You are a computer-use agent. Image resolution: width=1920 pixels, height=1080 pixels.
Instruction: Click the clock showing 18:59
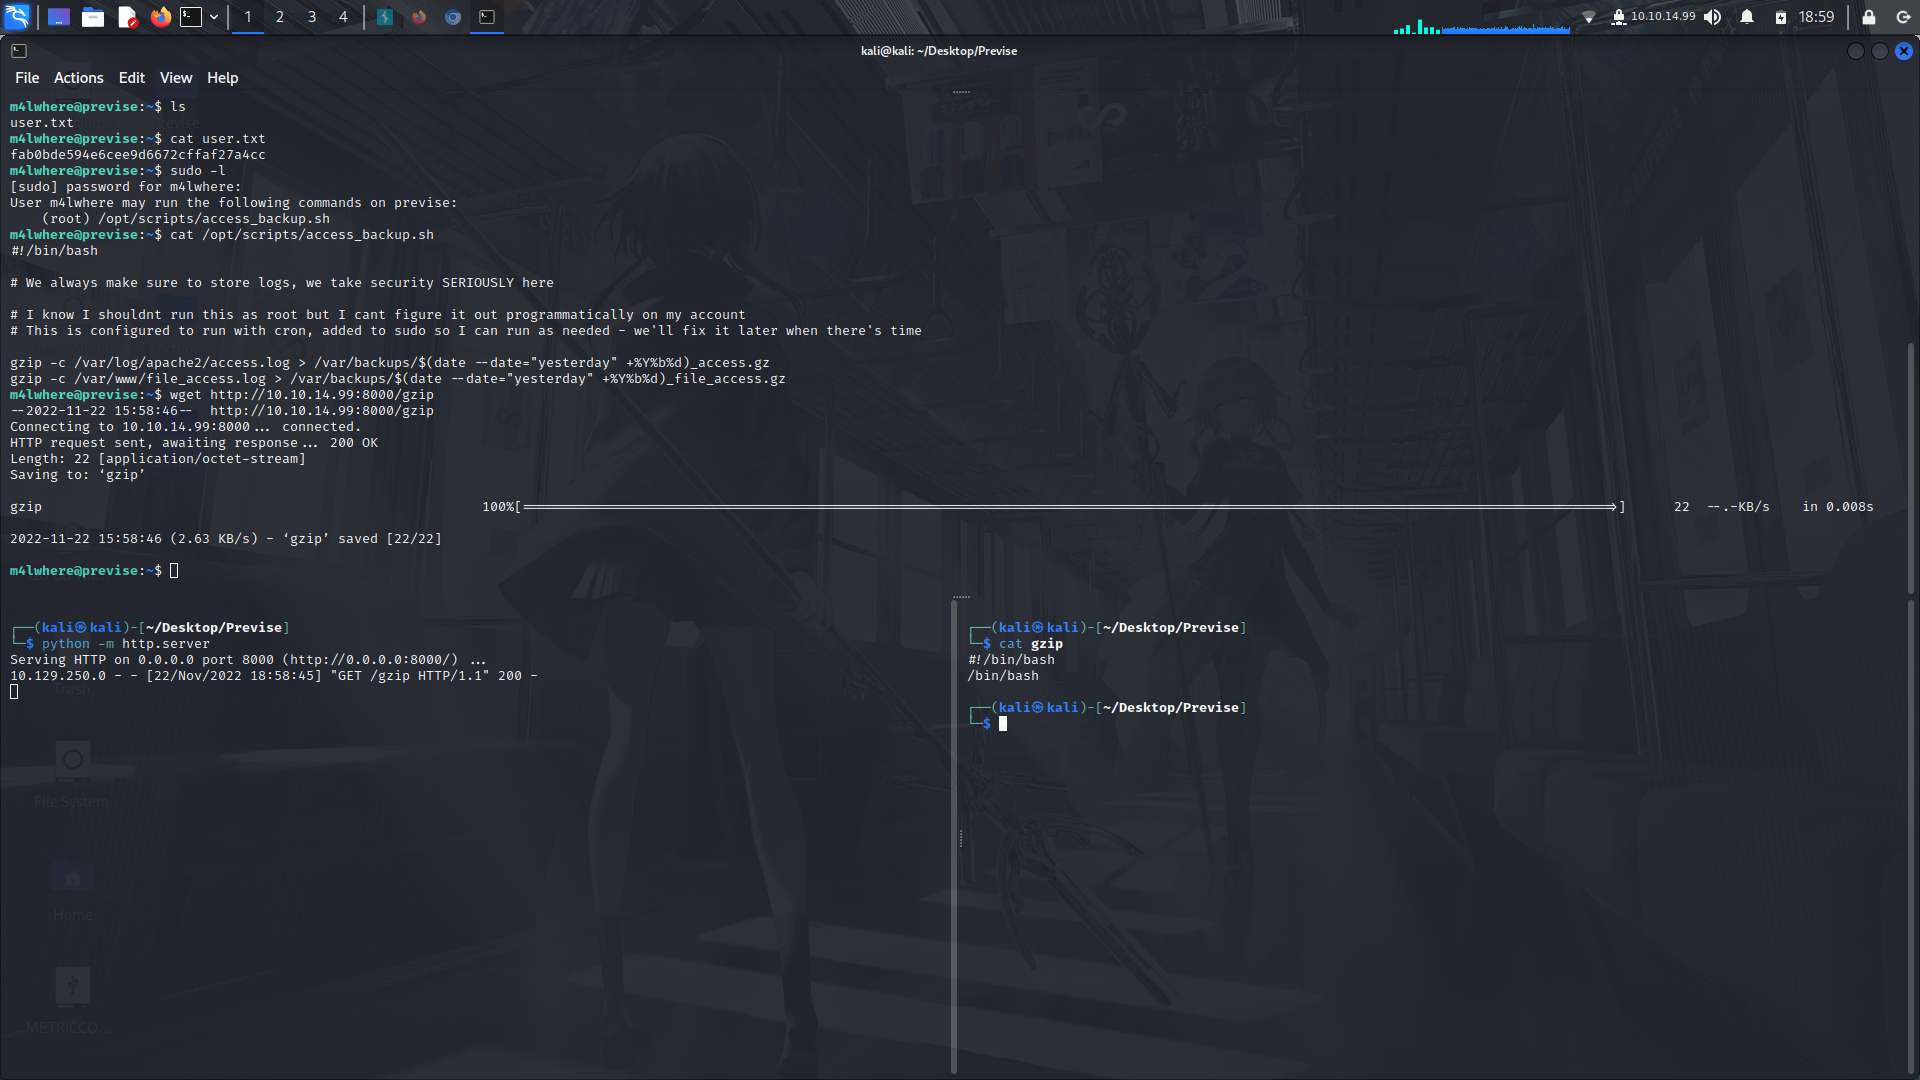(1815, 16)
